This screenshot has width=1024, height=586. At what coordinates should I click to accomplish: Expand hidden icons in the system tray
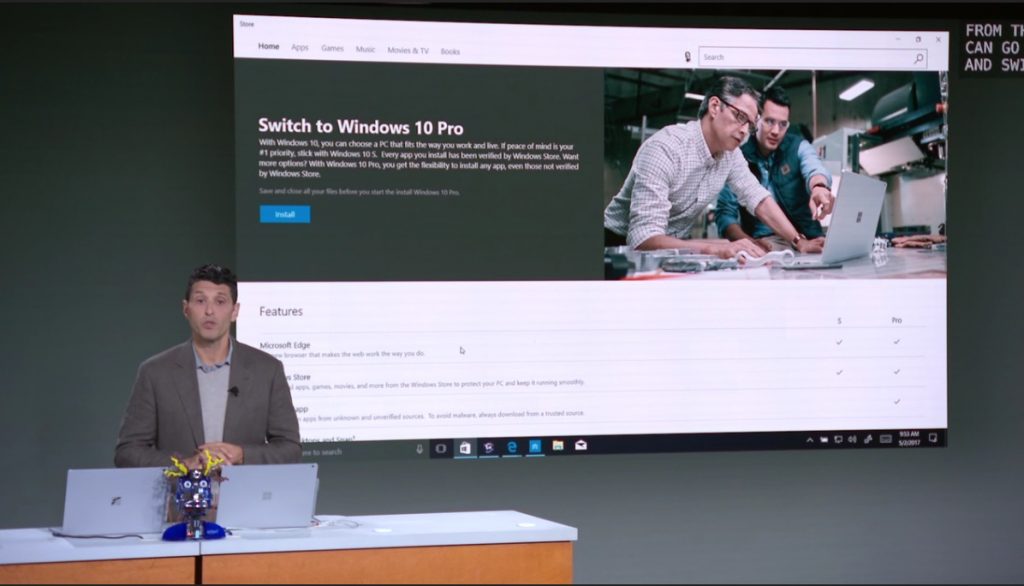(810, 438)
